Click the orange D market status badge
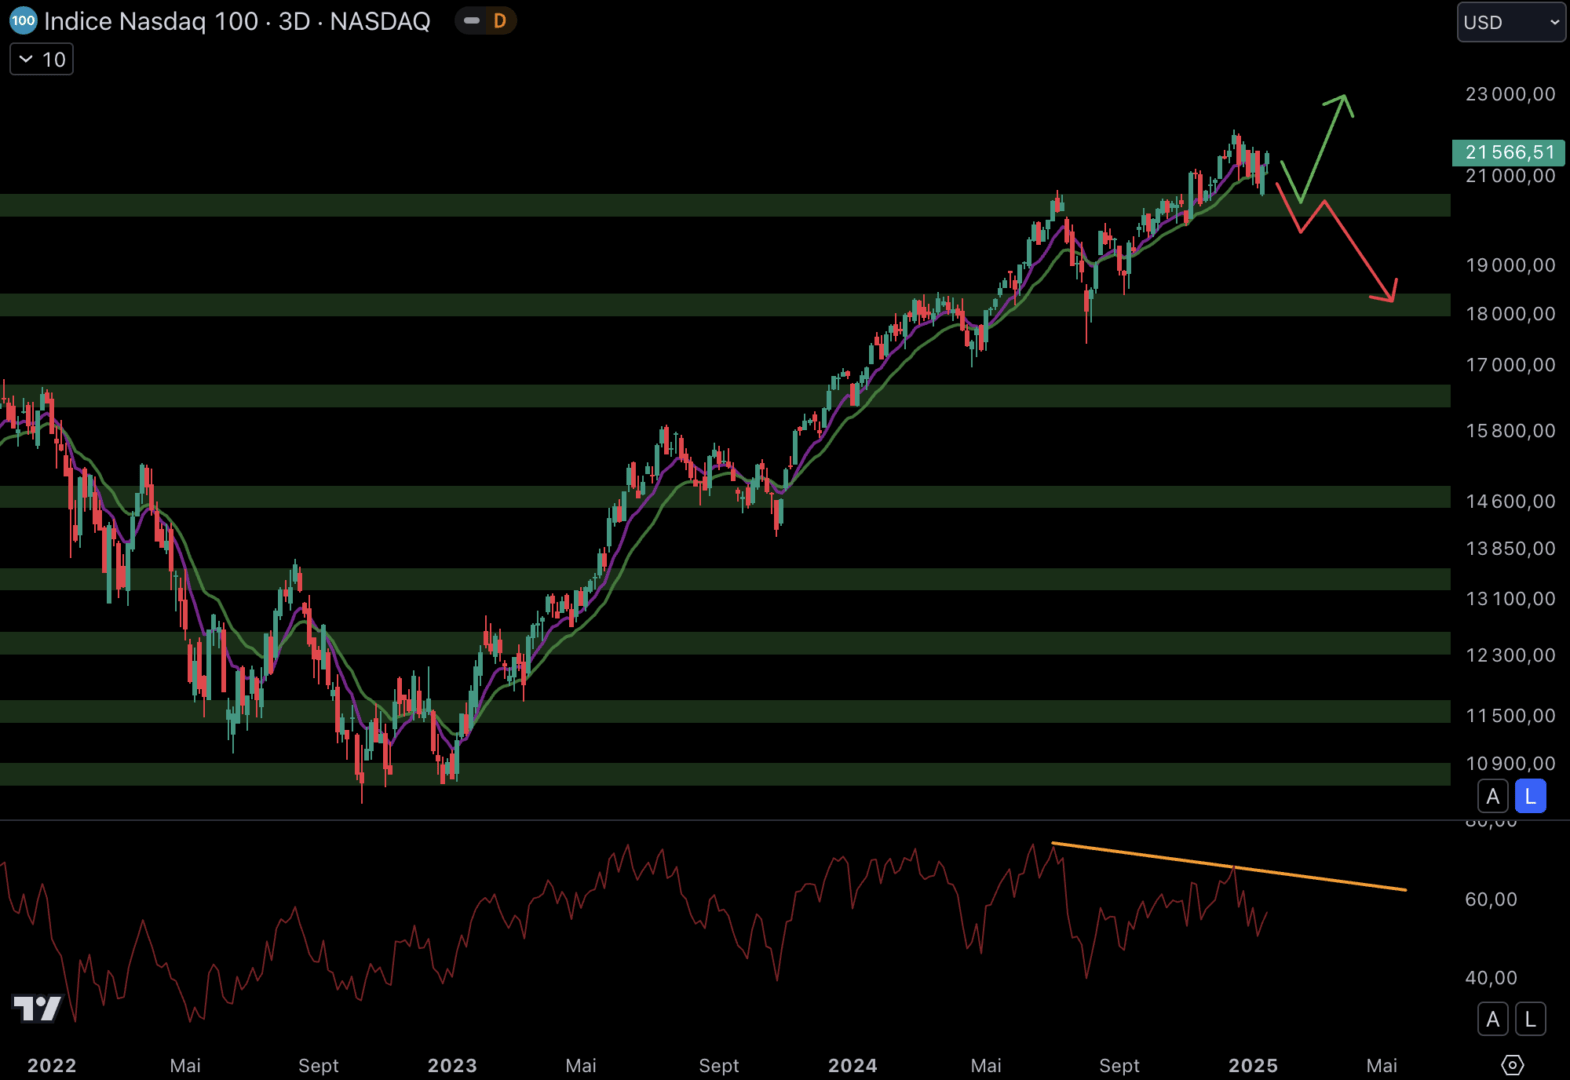1570x1080 pixels. [499, 20]
